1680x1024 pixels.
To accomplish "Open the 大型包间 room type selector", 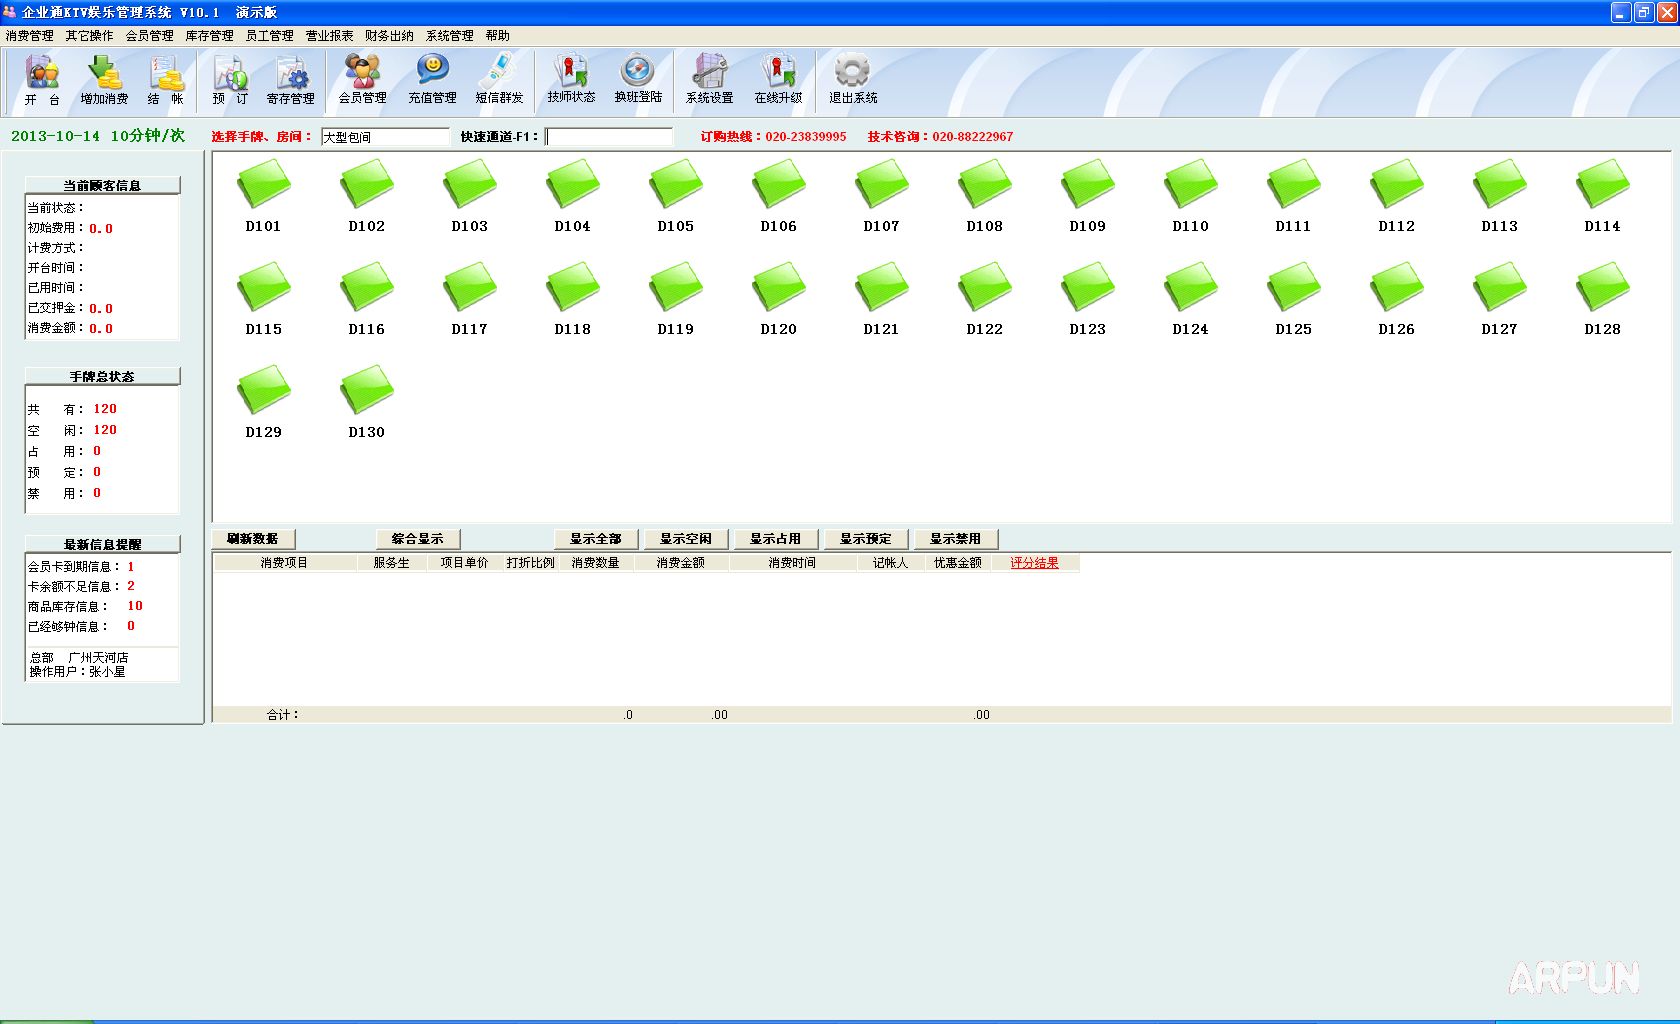I will [385, 137].
